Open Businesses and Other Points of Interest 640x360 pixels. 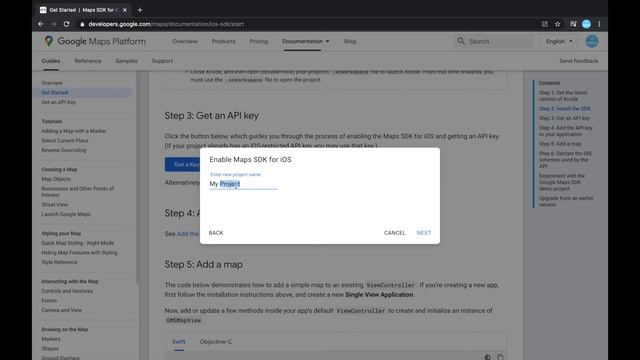(78, 192)
